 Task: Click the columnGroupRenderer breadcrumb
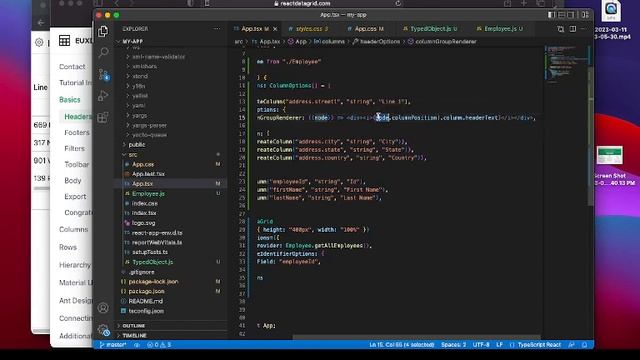coord(442,41)
